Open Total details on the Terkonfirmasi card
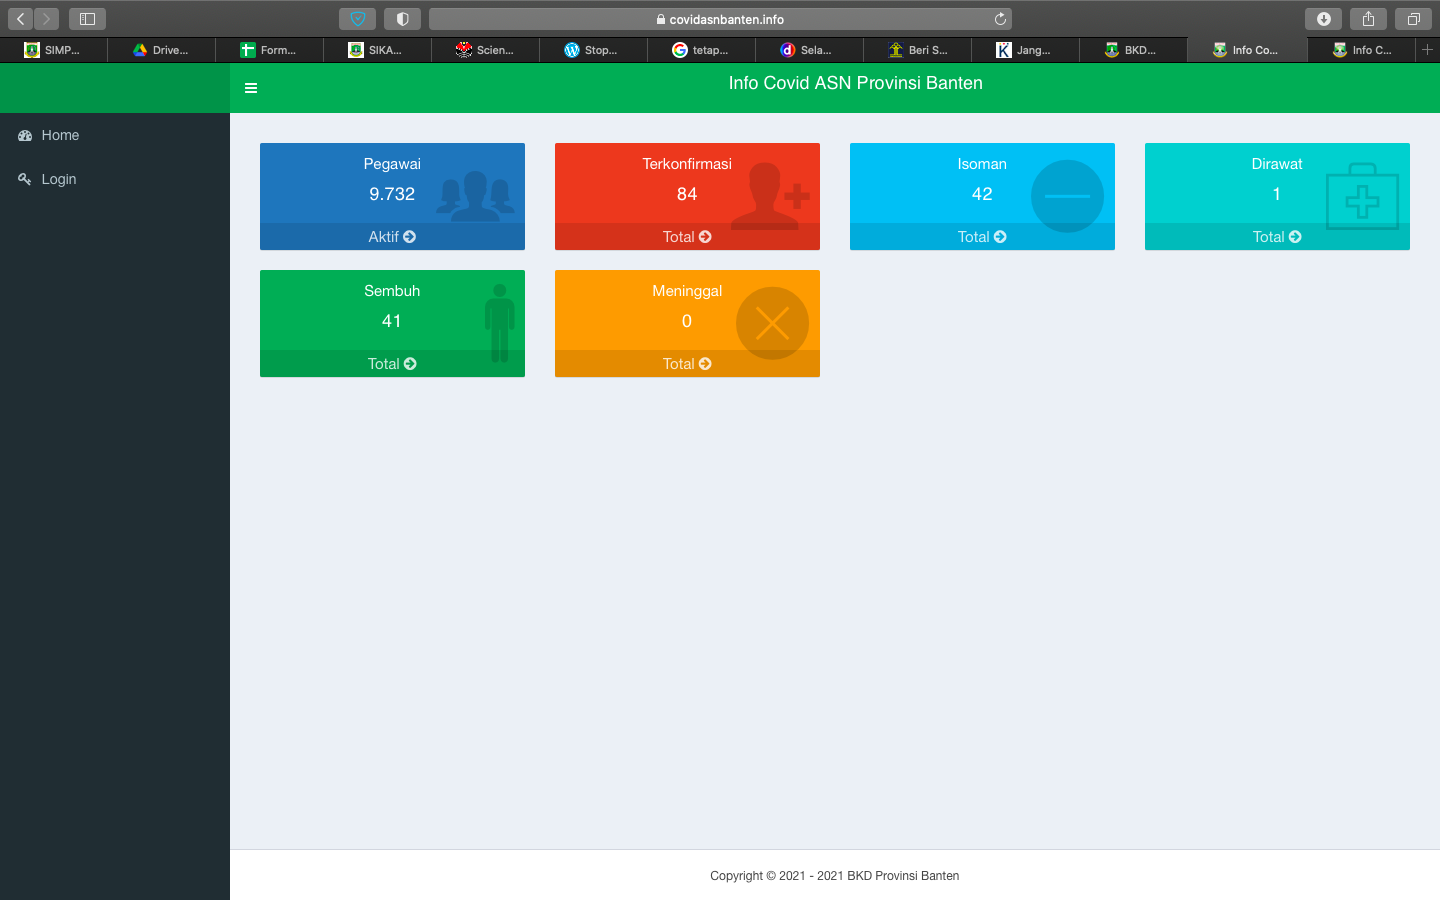 click(x=687, y=237)
